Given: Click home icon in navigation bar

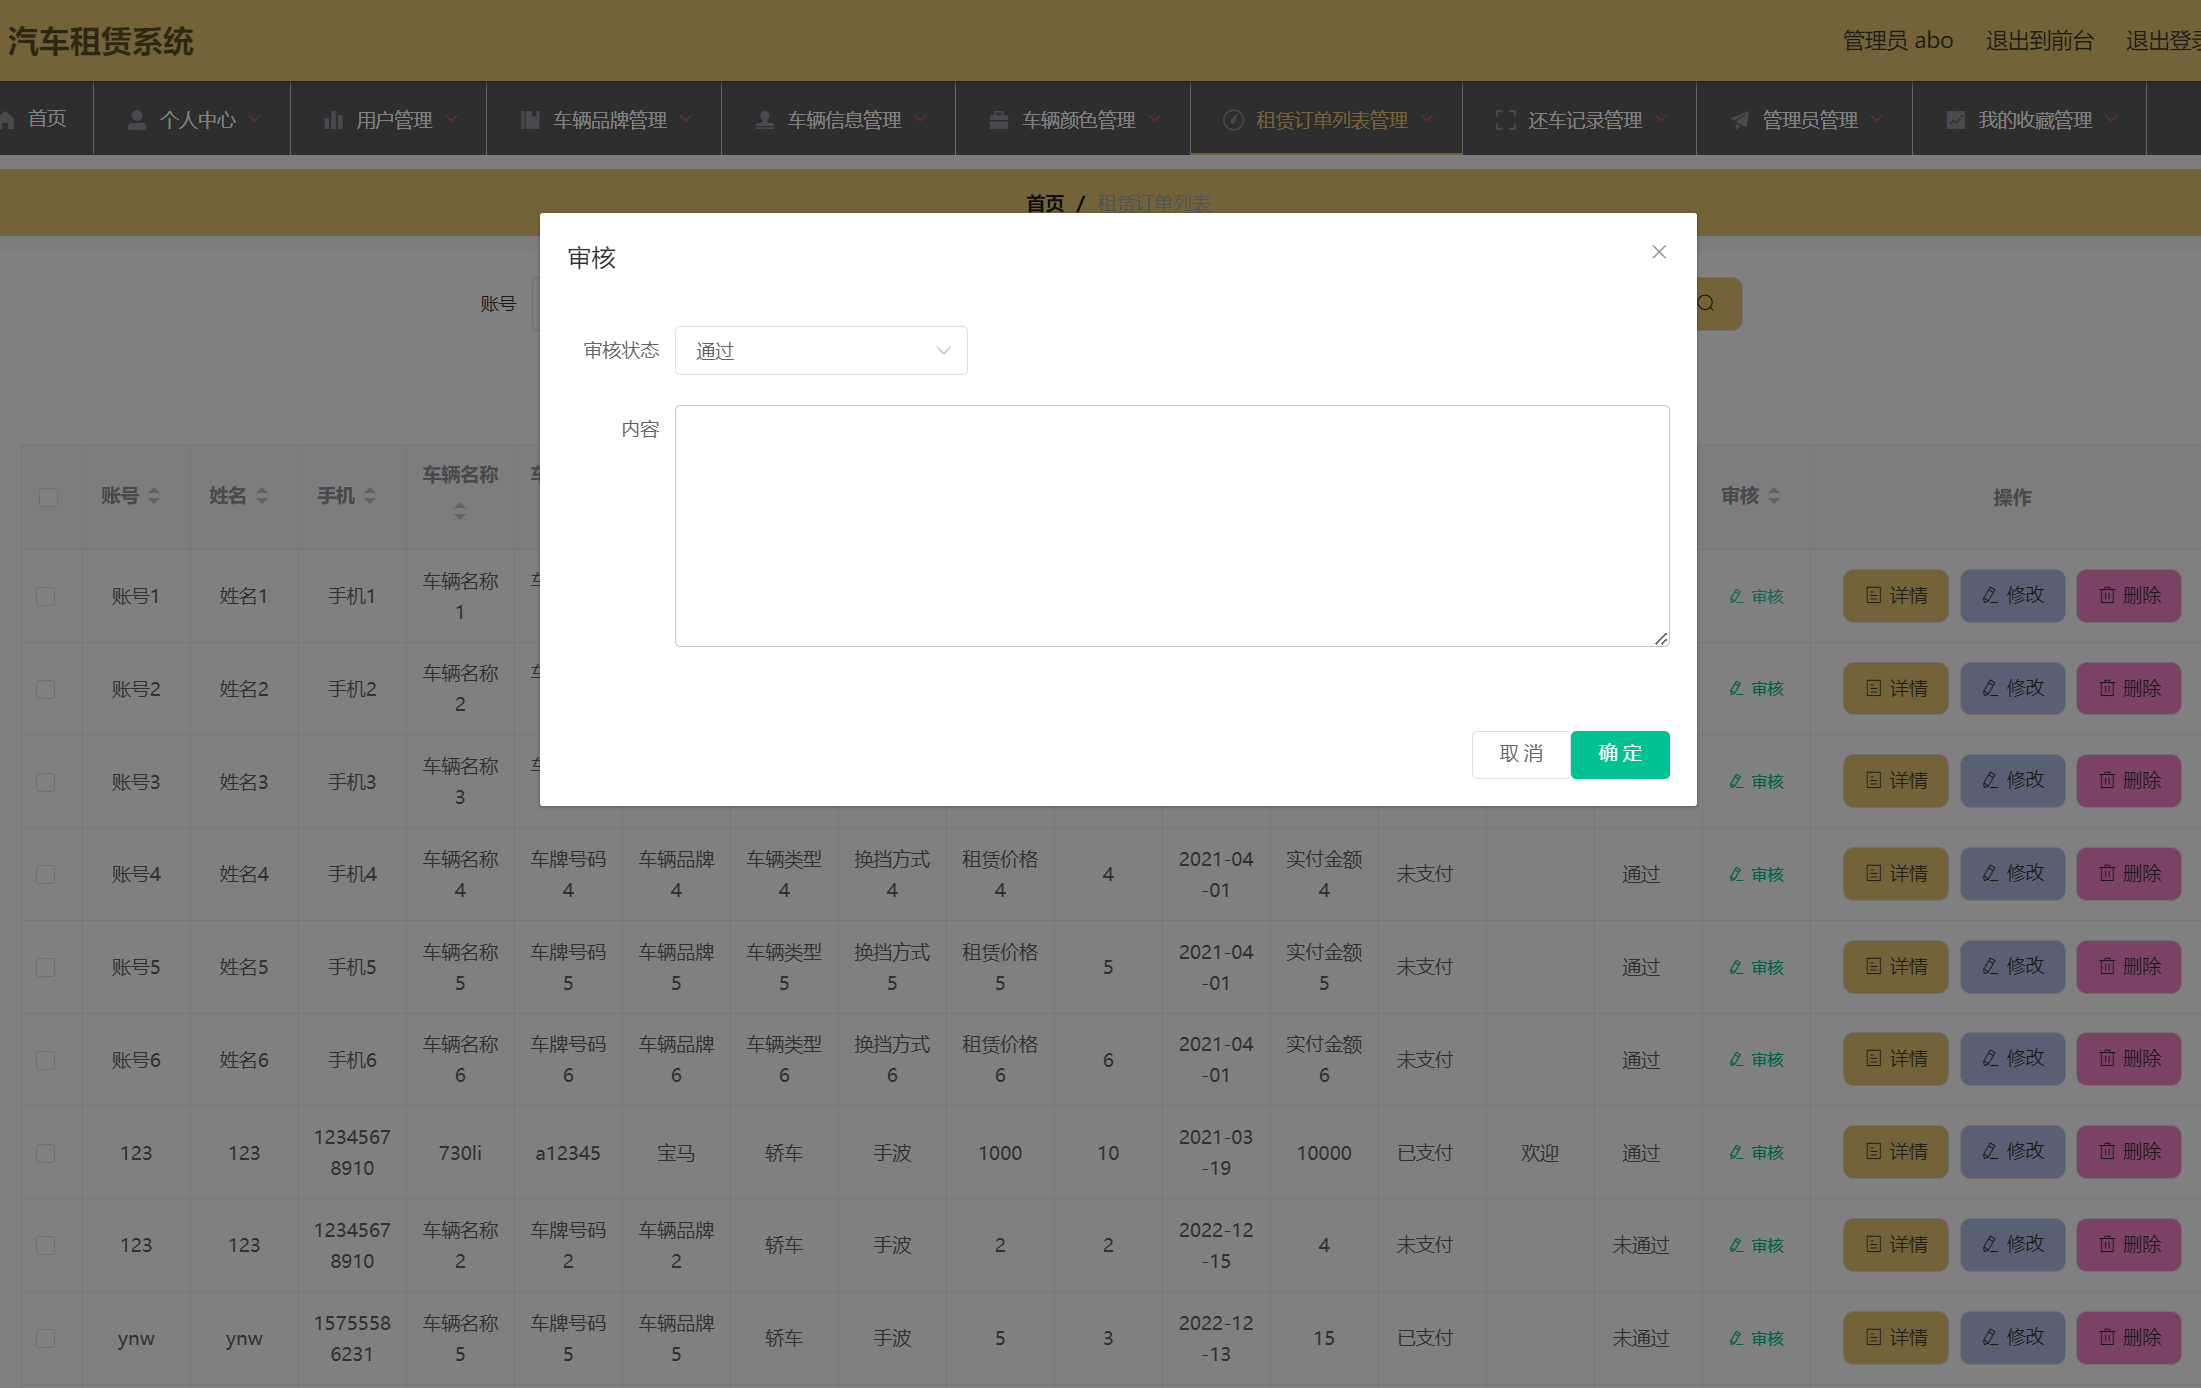Looking at the screenshot, I should click(x=8, y=120).
